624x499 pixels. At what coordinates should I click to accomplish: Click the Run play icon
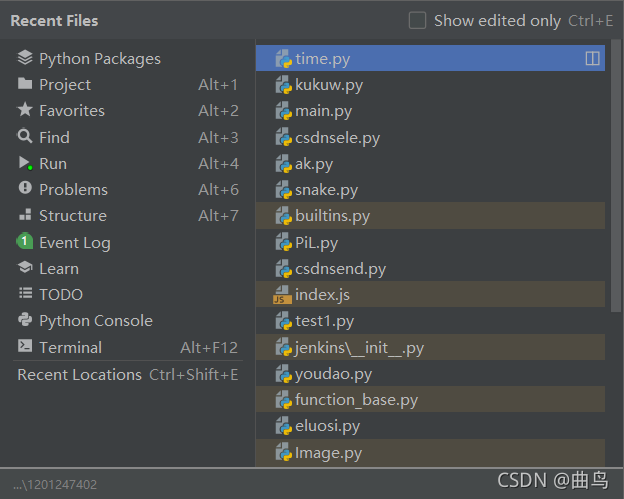pos(25,163)
